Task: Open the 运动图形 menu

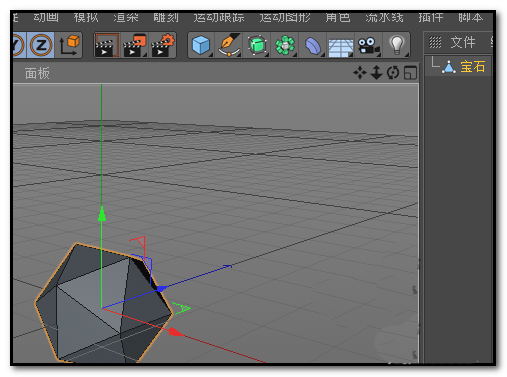Action: (285, 17)
